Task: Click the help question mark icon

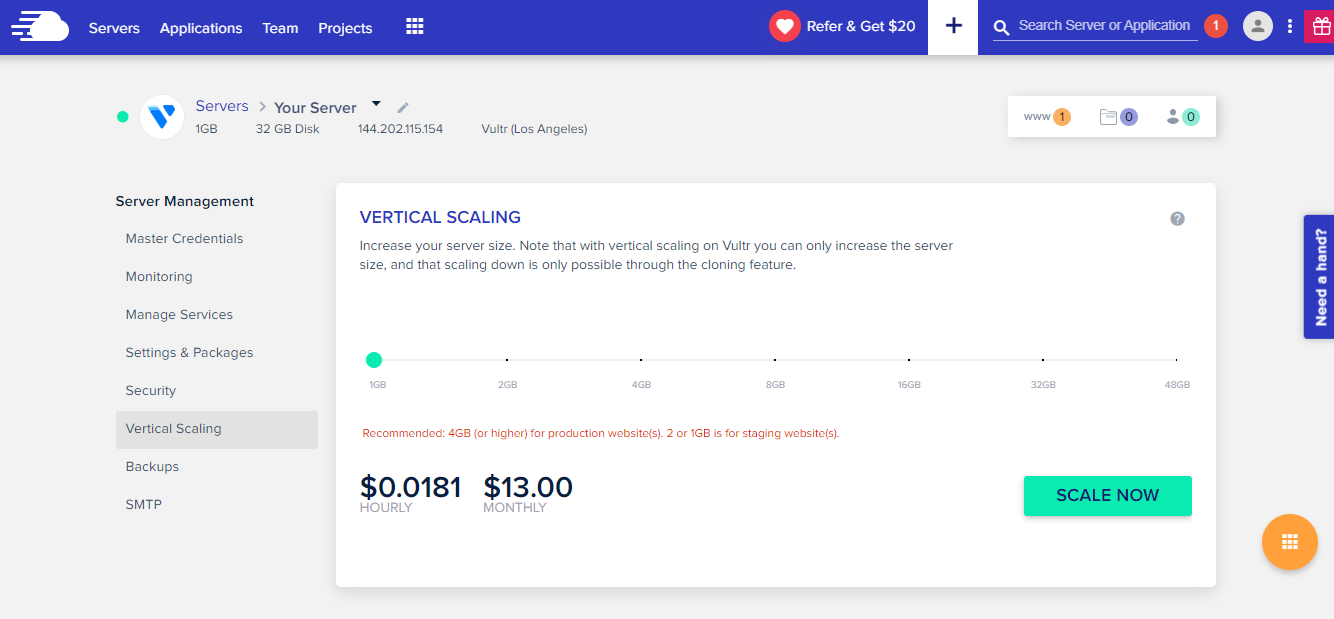Action: [x=1177, y=218]
